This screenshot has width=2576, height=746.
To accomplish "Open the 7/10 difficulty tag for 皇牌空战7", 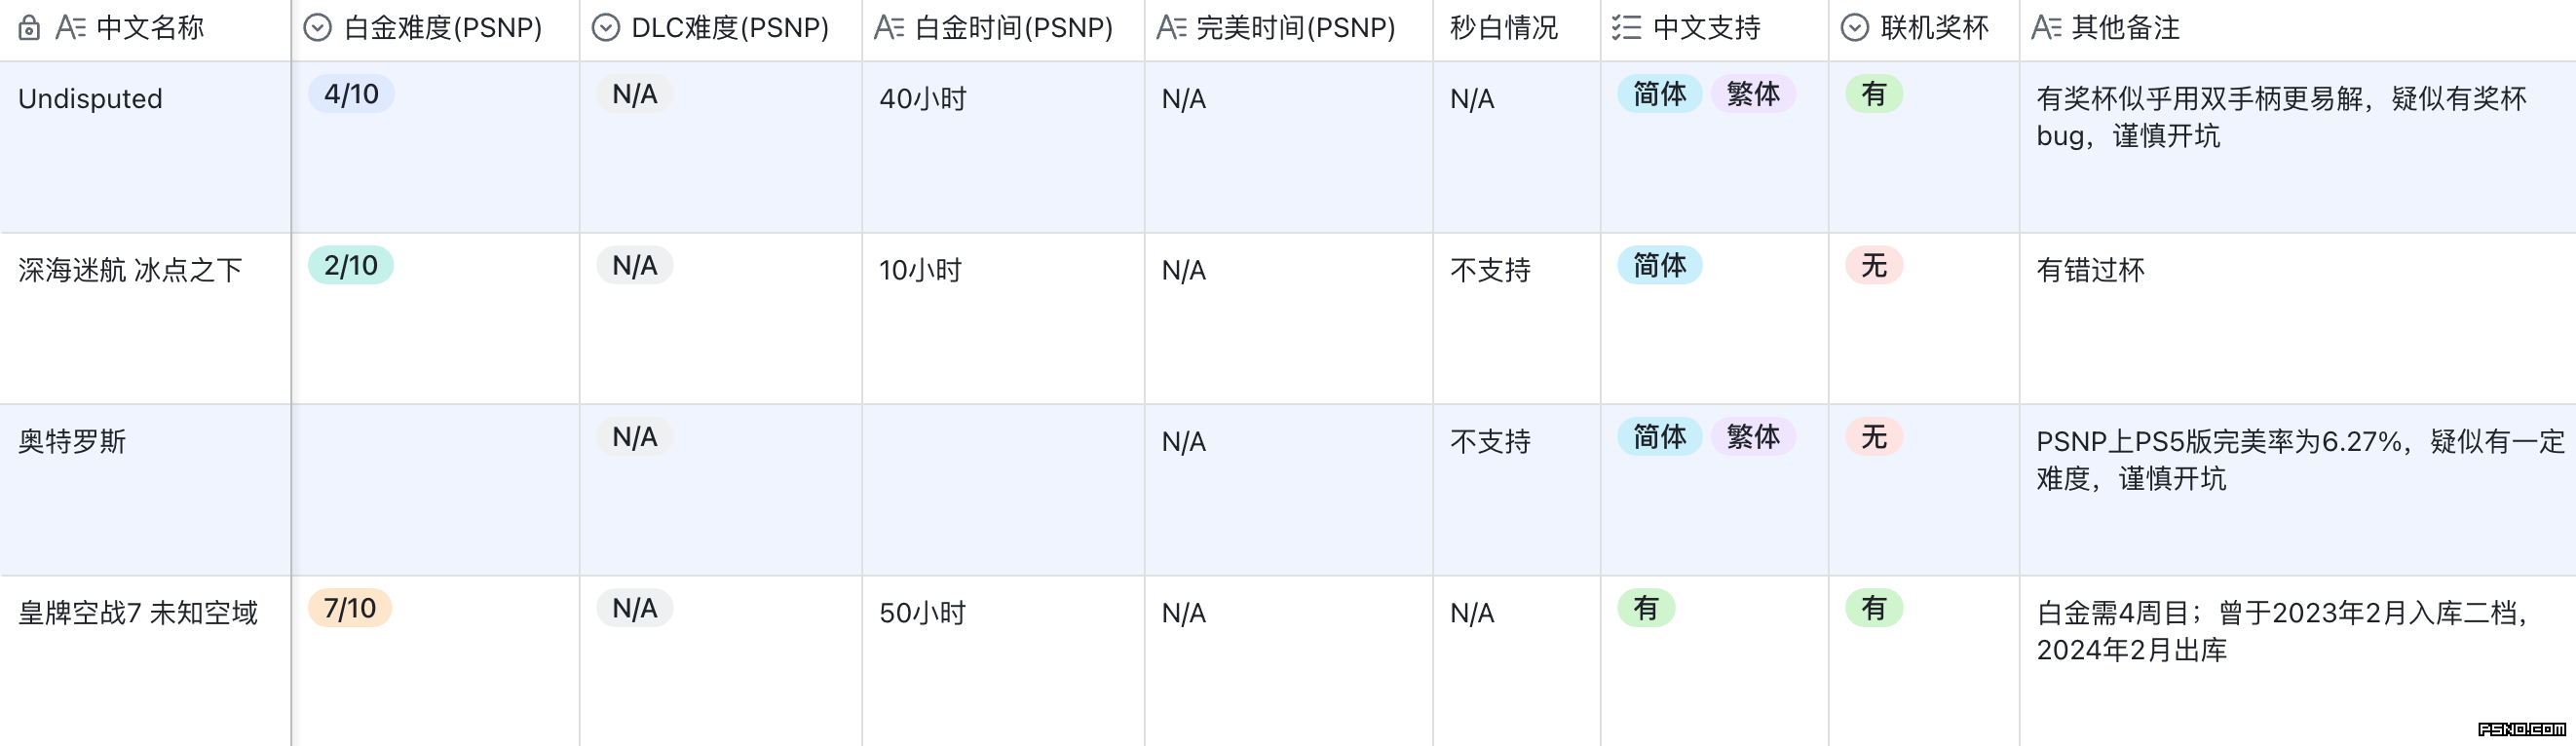I will point(350,609).
